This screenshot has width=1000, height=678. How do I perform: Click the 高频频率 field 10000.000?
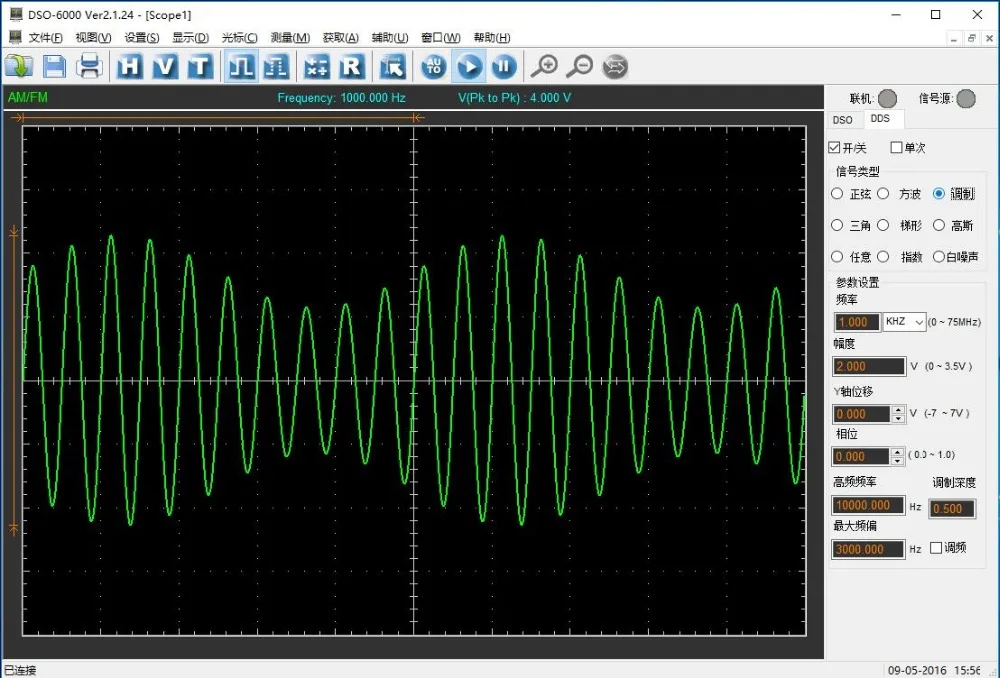coord(868,506)
